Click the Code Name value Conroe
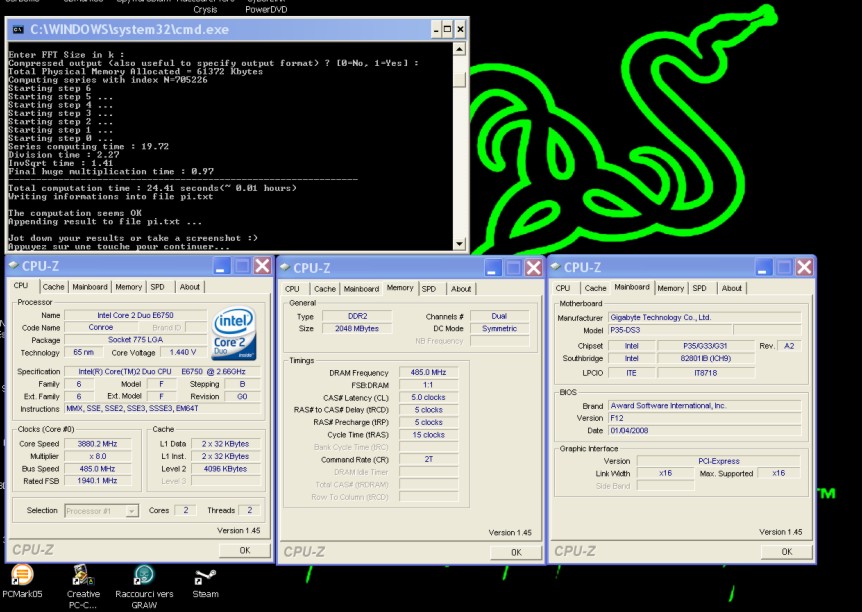This screenshot has height=612, width=862. (101, 327)
